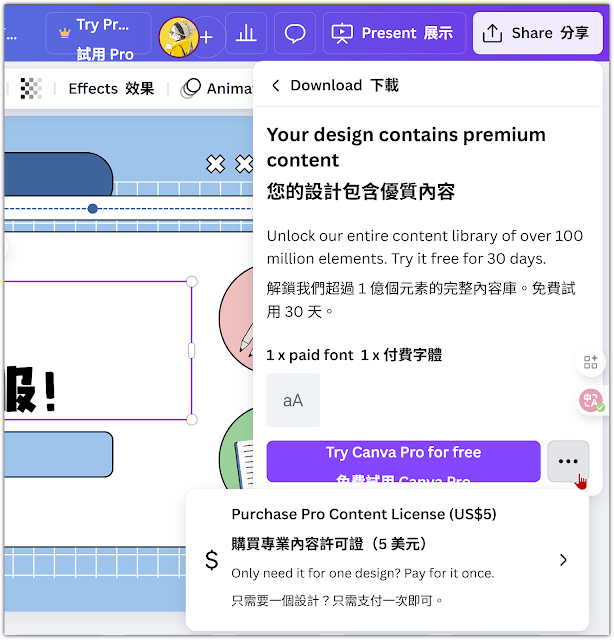Screen dimensions: 614x640
Task: Click the top-right text box handle
Action: tap(191, 282)
